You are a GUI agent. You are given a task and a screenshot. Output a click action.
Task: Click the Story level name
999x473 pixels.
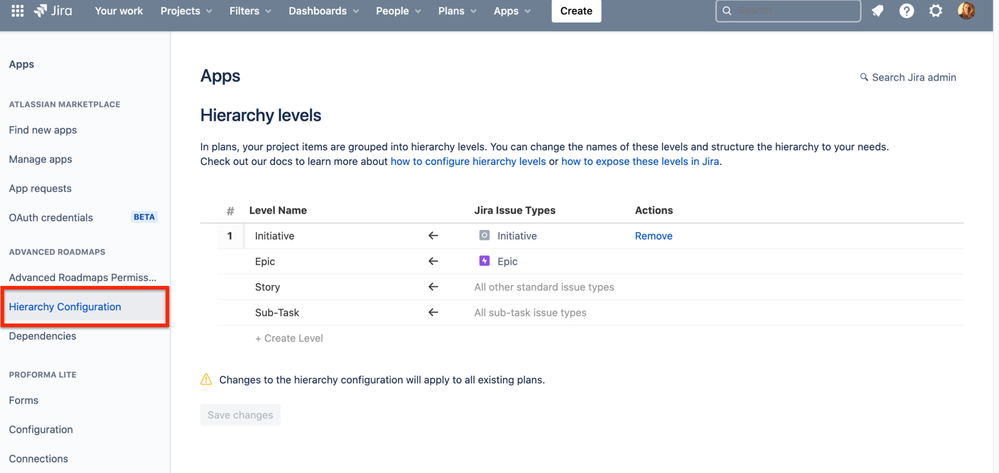click(x=268, y=287)
